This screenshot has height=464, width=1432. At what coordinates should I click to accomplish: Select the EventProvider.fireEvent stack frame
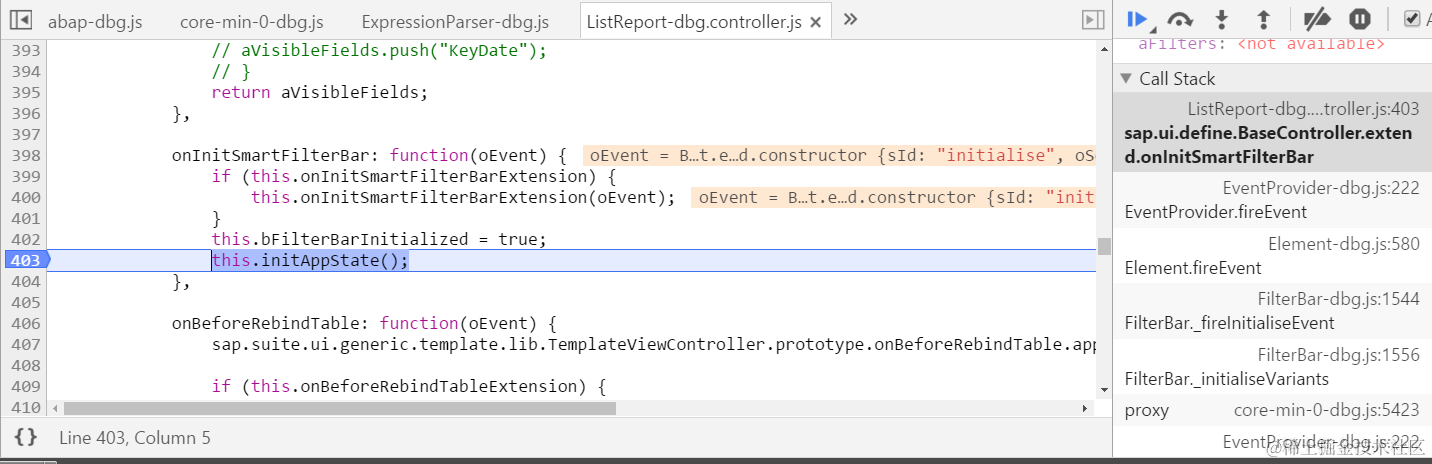click(x=1272, y=200)
